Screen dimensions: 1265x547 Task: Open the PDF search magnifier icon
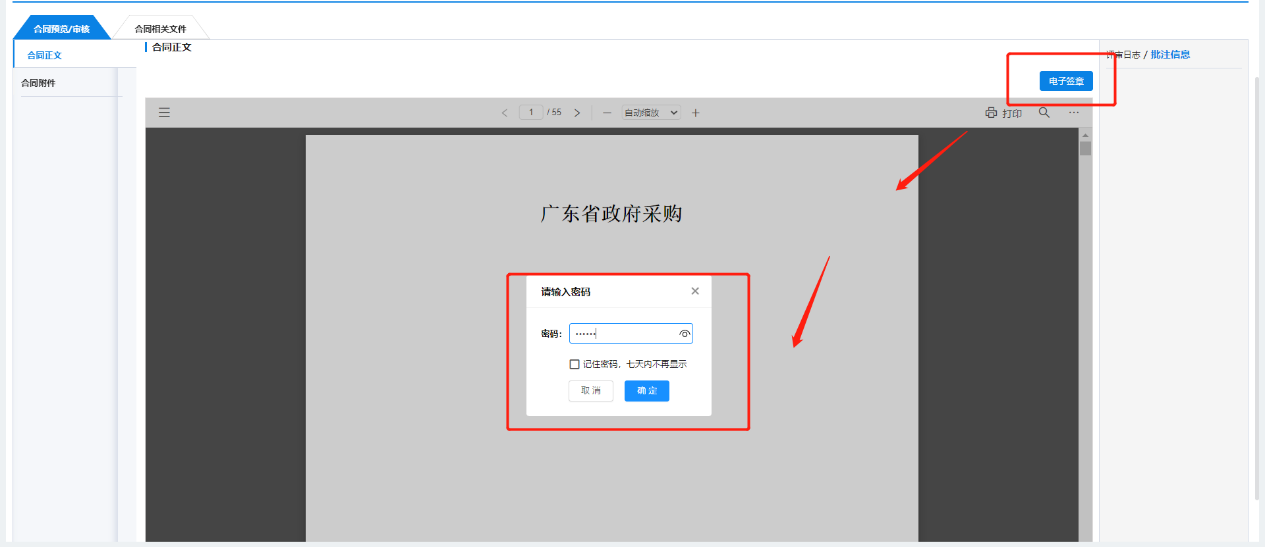pyautogui.click(x=1044, y=113)
